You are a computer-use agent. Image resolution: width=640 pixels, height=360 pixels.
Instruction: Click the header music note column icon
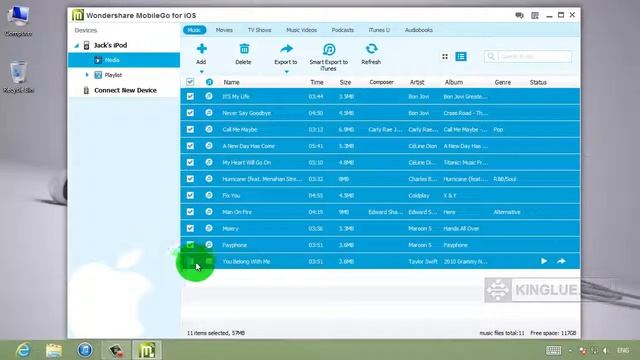point(209,82)
